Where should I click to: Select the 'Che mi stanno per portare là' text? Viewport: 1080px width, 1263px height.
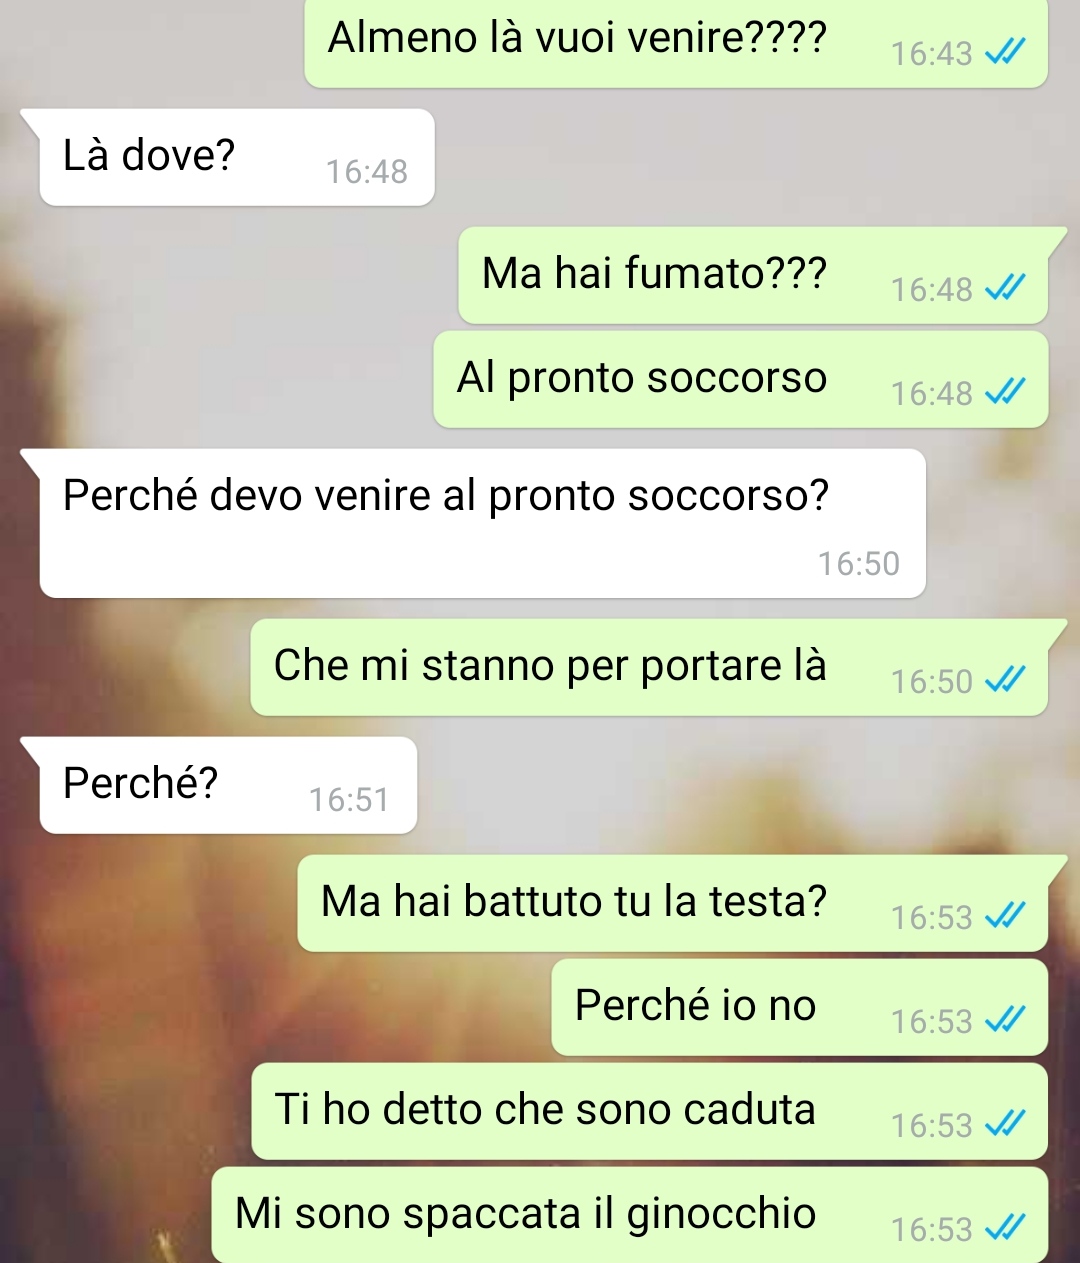tap(550, 666)
